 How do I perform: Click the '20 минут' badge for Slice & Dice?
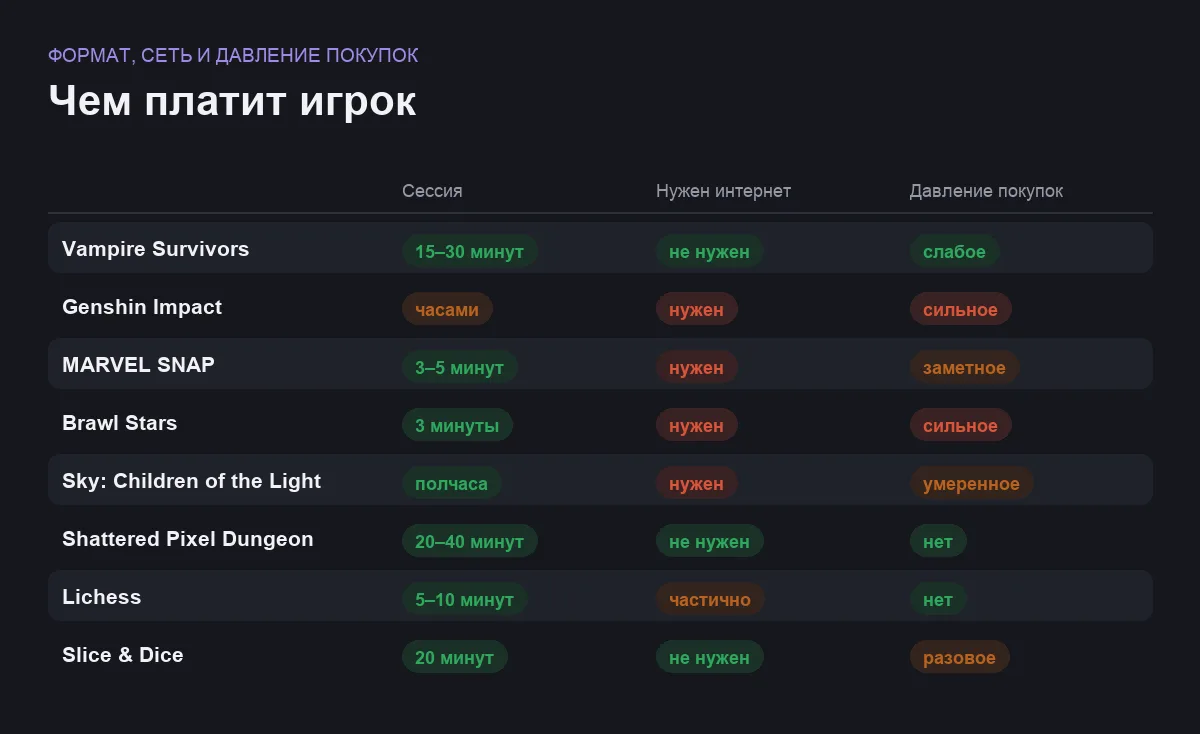coord(455,657)
